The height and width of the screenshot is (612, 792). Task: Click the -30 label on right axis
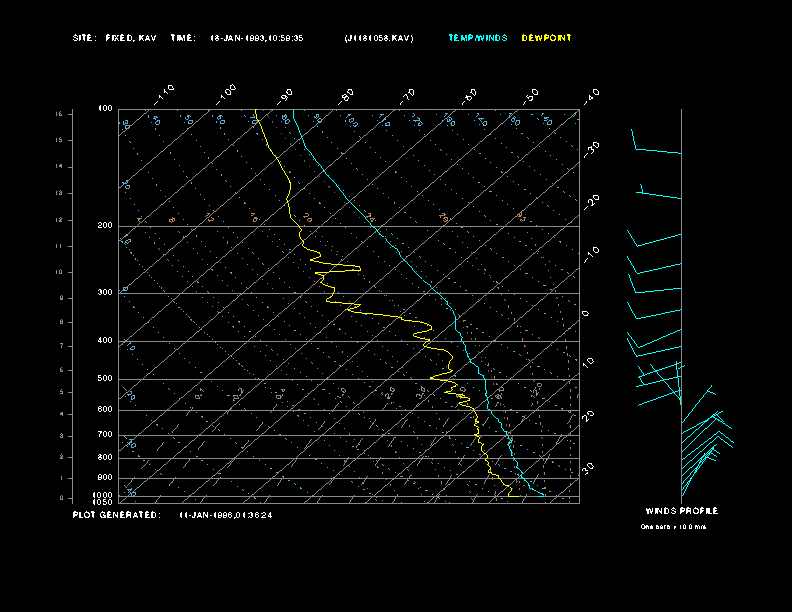coord(591,149)
